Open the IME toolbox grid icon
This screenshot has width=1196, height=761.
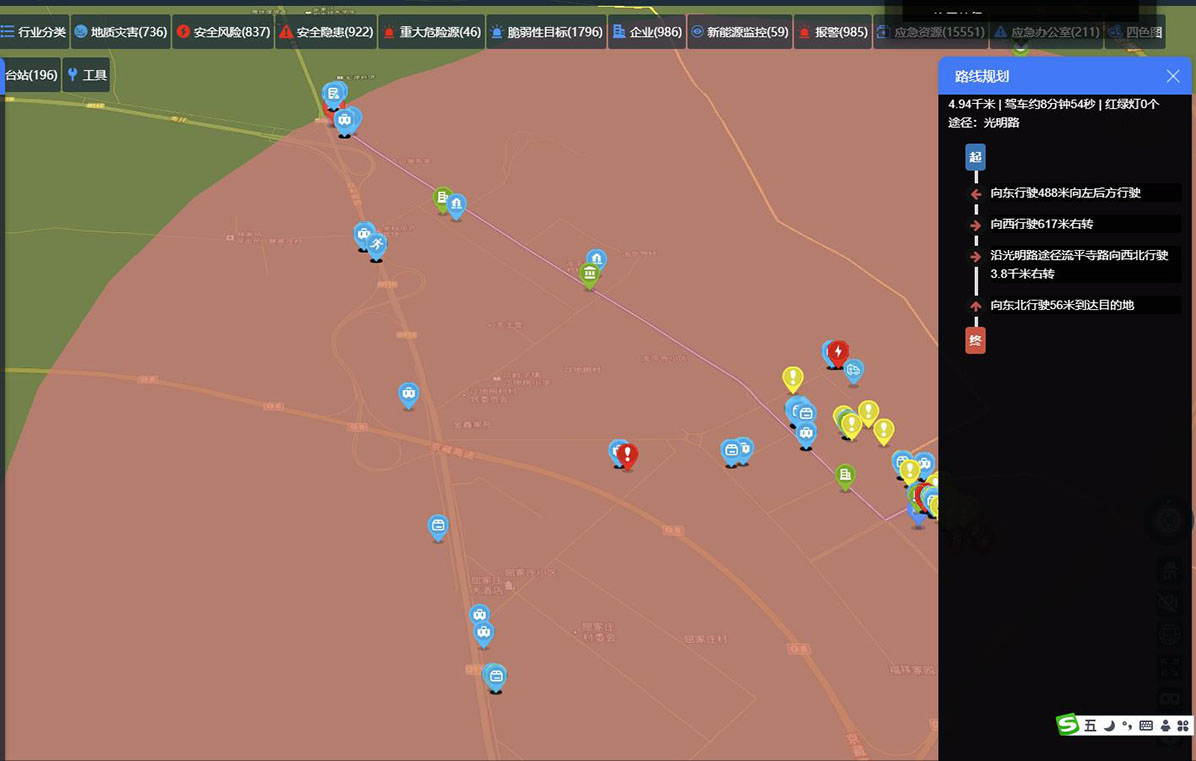1183,725
